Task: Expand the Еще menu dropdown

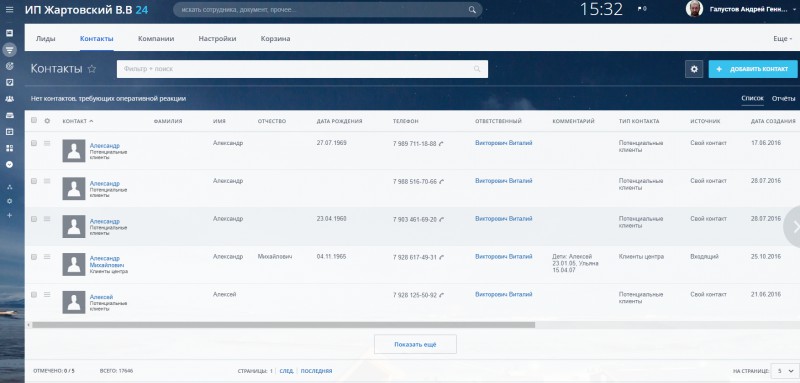Action: (783, 39)
